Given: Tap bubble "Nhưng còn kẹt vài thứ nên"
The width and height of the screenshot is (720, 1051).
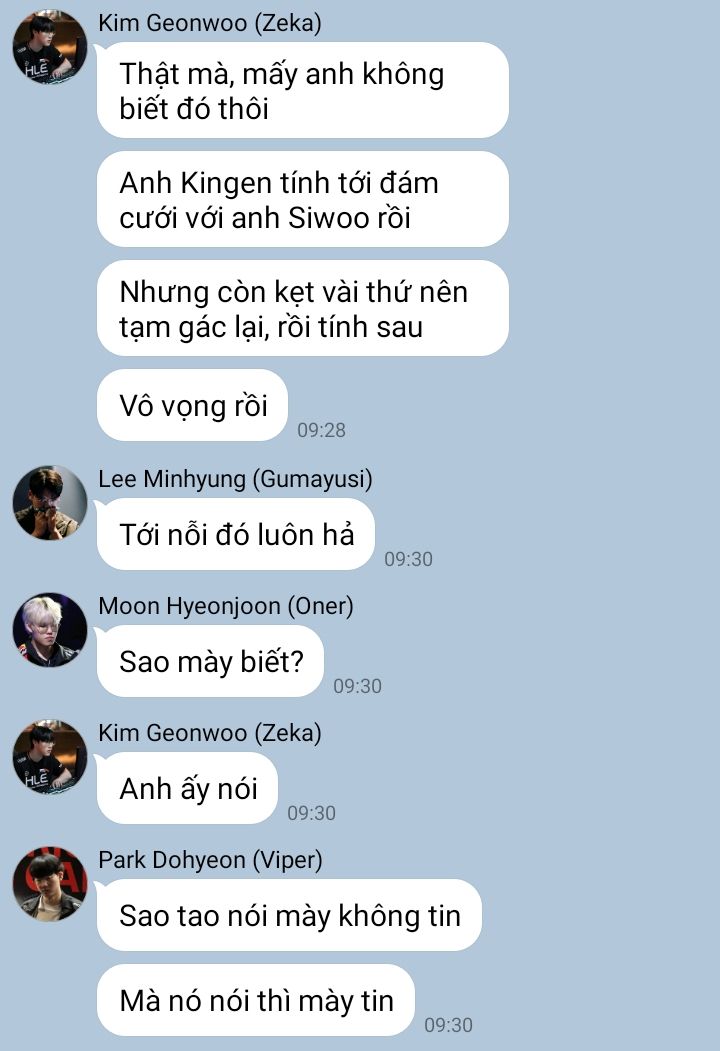Looking at the screenshot, I should 302,308.
